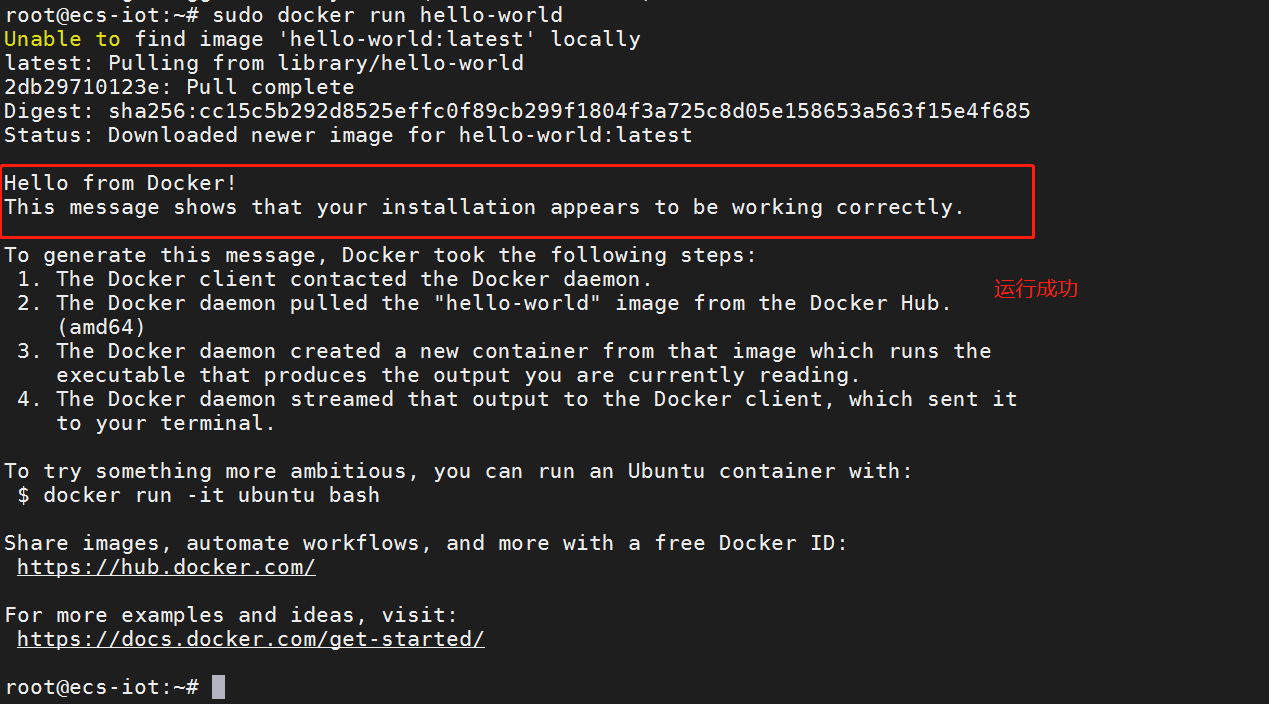1269x704 pixels.
Task: Click the "Hello from Docker!" line
Action: (x=121, y=183)
